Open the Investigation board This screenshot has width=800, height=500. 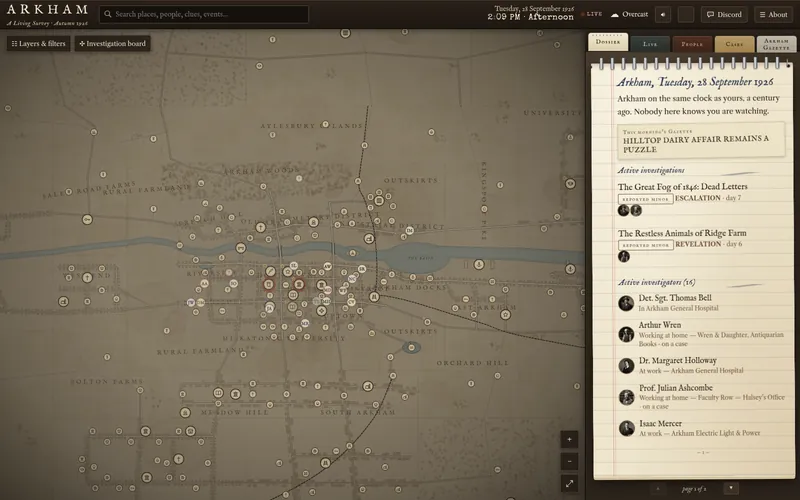[112, 43]
